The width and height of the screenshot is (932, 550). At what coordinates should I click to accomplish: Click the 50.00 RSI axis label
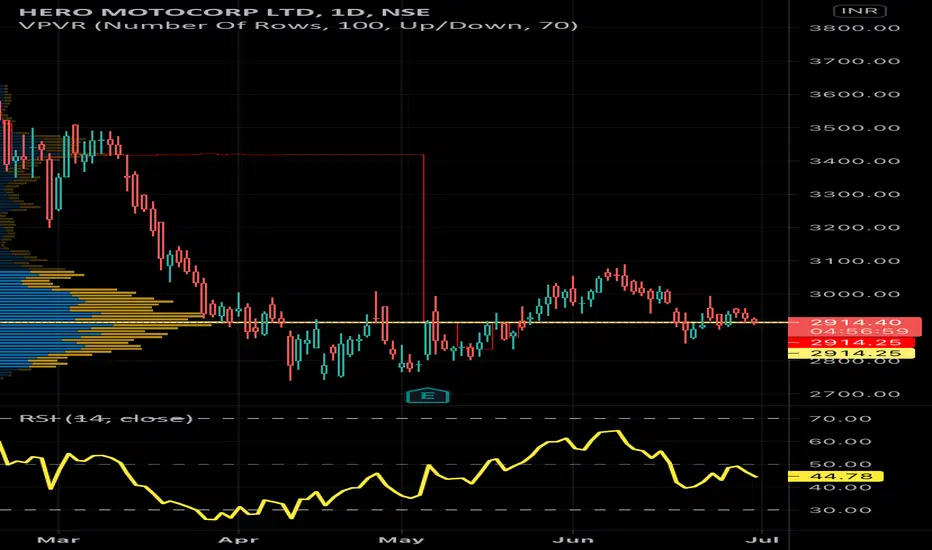[840, 464]
